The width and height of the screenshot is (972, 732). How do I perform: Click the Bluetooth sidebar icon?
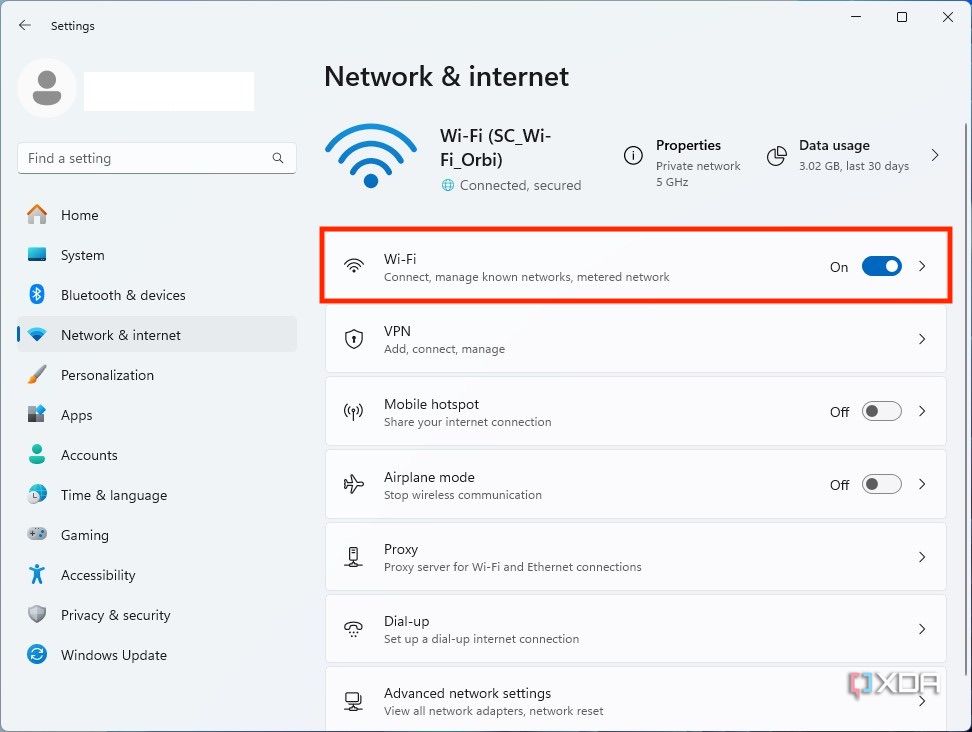(x=37, y=294)
